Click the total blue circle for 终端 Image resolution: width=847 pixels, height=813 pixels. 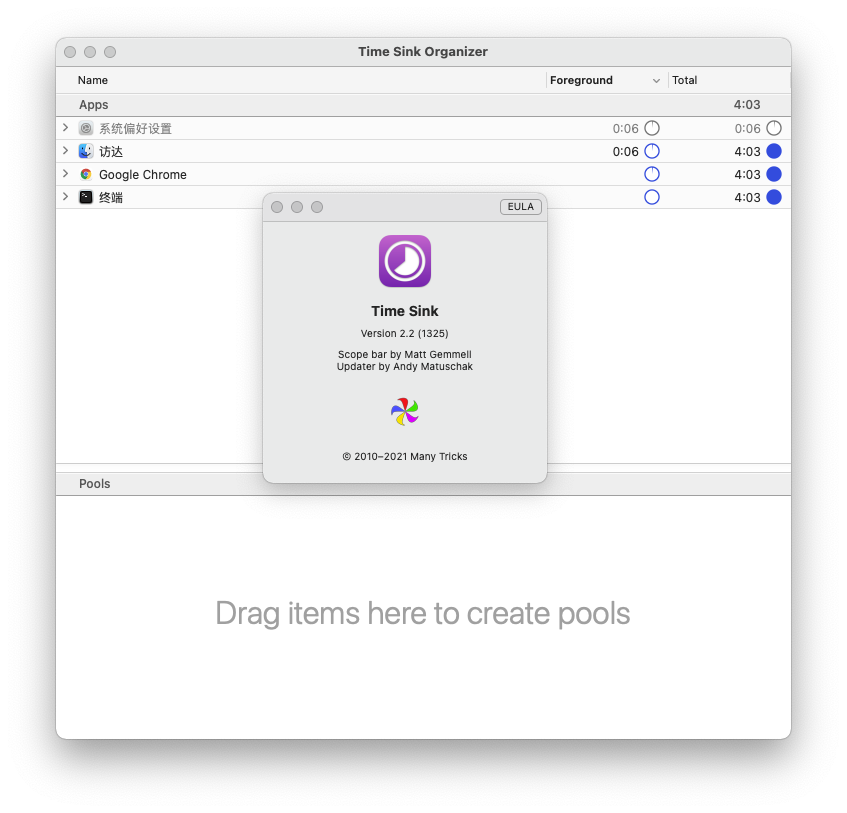774,197
